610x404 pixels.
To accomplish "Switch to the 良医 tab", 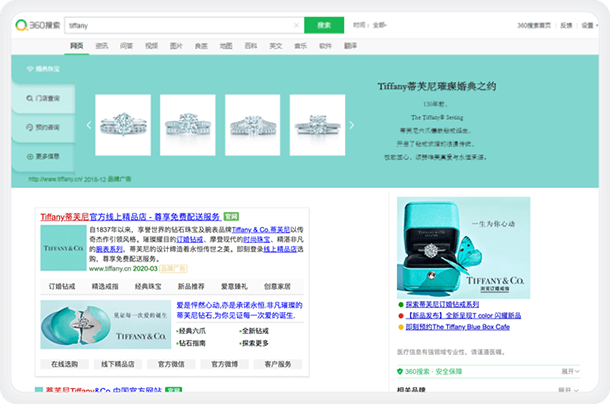I will pos(201,46).
